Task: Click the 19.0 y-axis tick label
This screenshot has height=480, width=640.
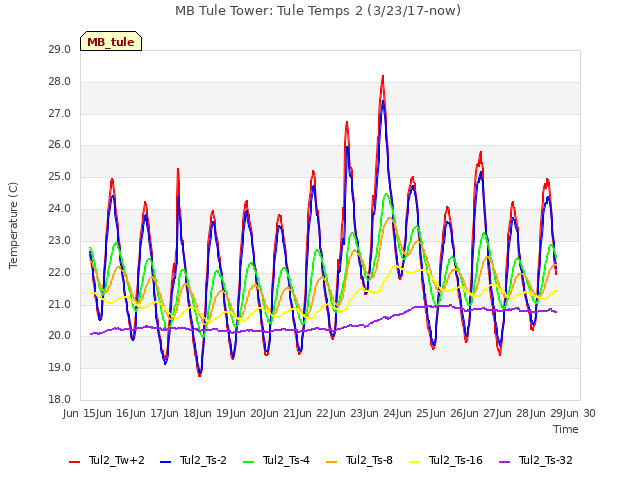Action: 60,368
